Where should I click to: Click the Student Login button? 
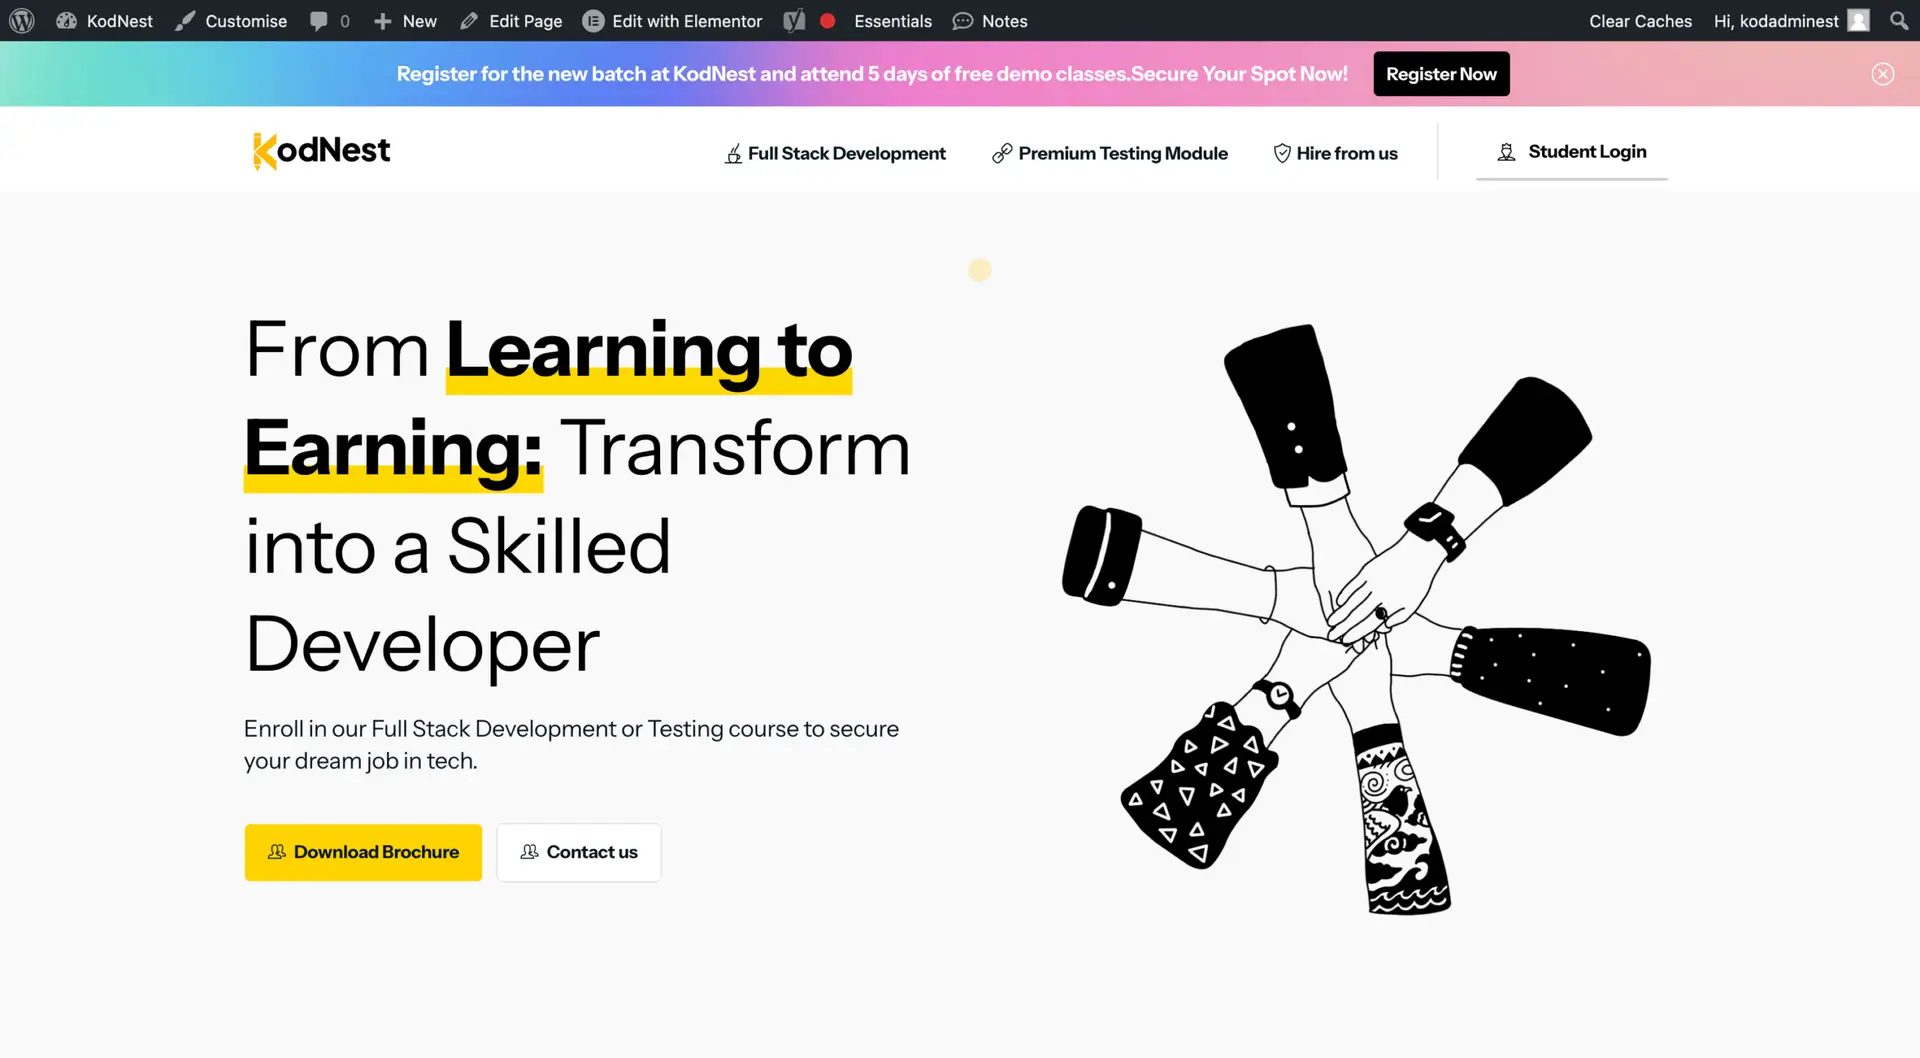click(x=1571, y=152)
